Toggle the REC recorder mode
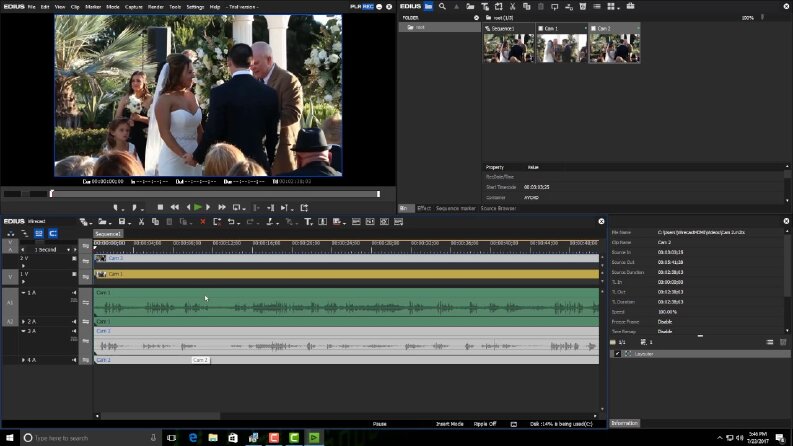 point(368,7)
